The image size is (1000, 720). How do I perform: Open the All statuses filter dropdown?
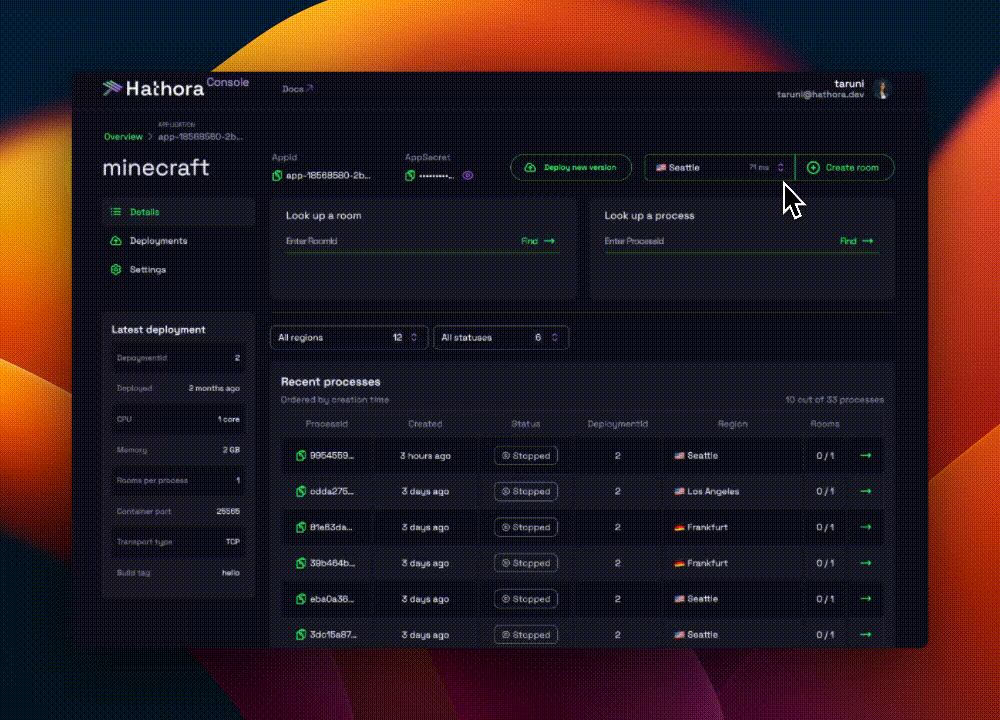point(501,337)
